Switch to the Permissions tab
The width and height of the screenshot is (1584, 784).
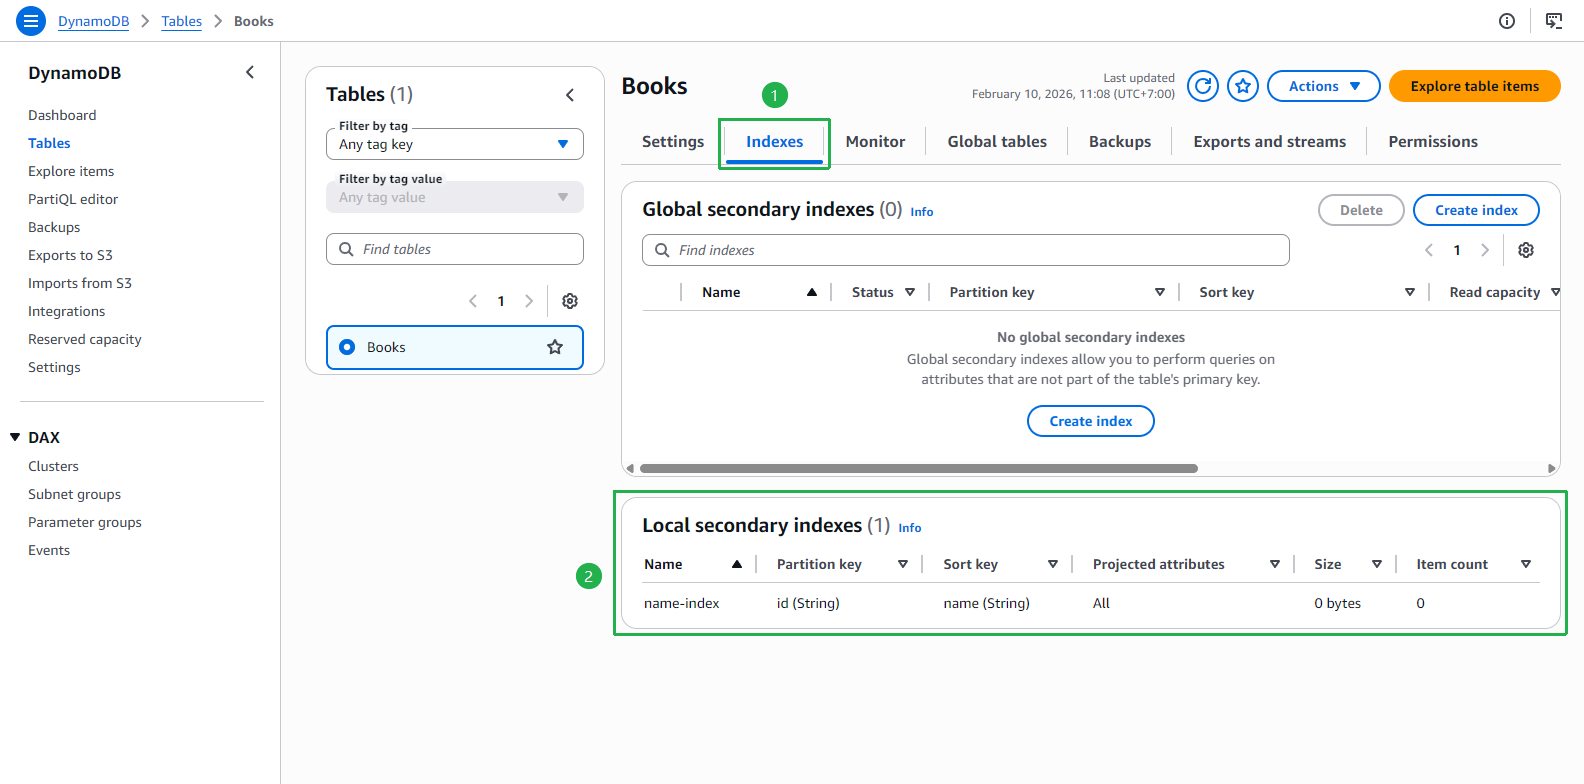1433,142
